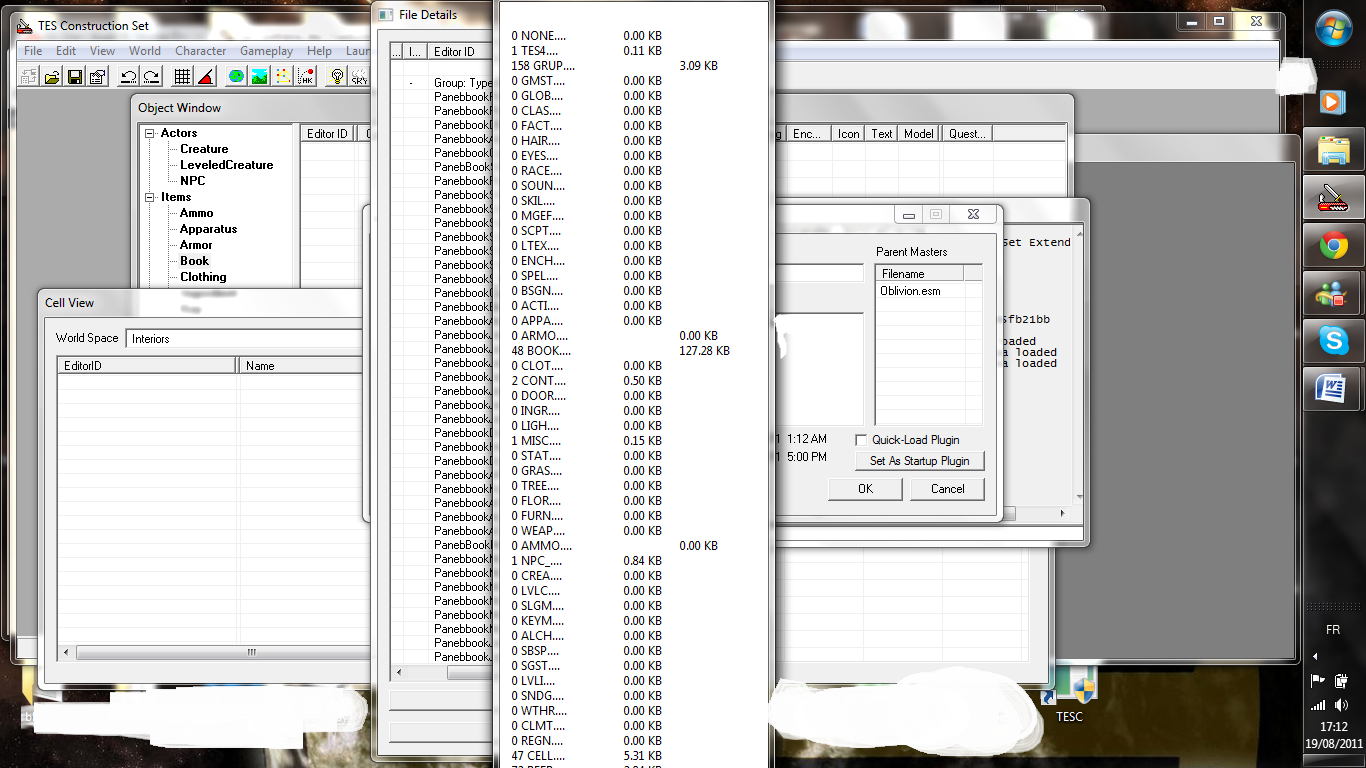
Task: Click the Undo arrow in toolbar
Action: point(128,76)
